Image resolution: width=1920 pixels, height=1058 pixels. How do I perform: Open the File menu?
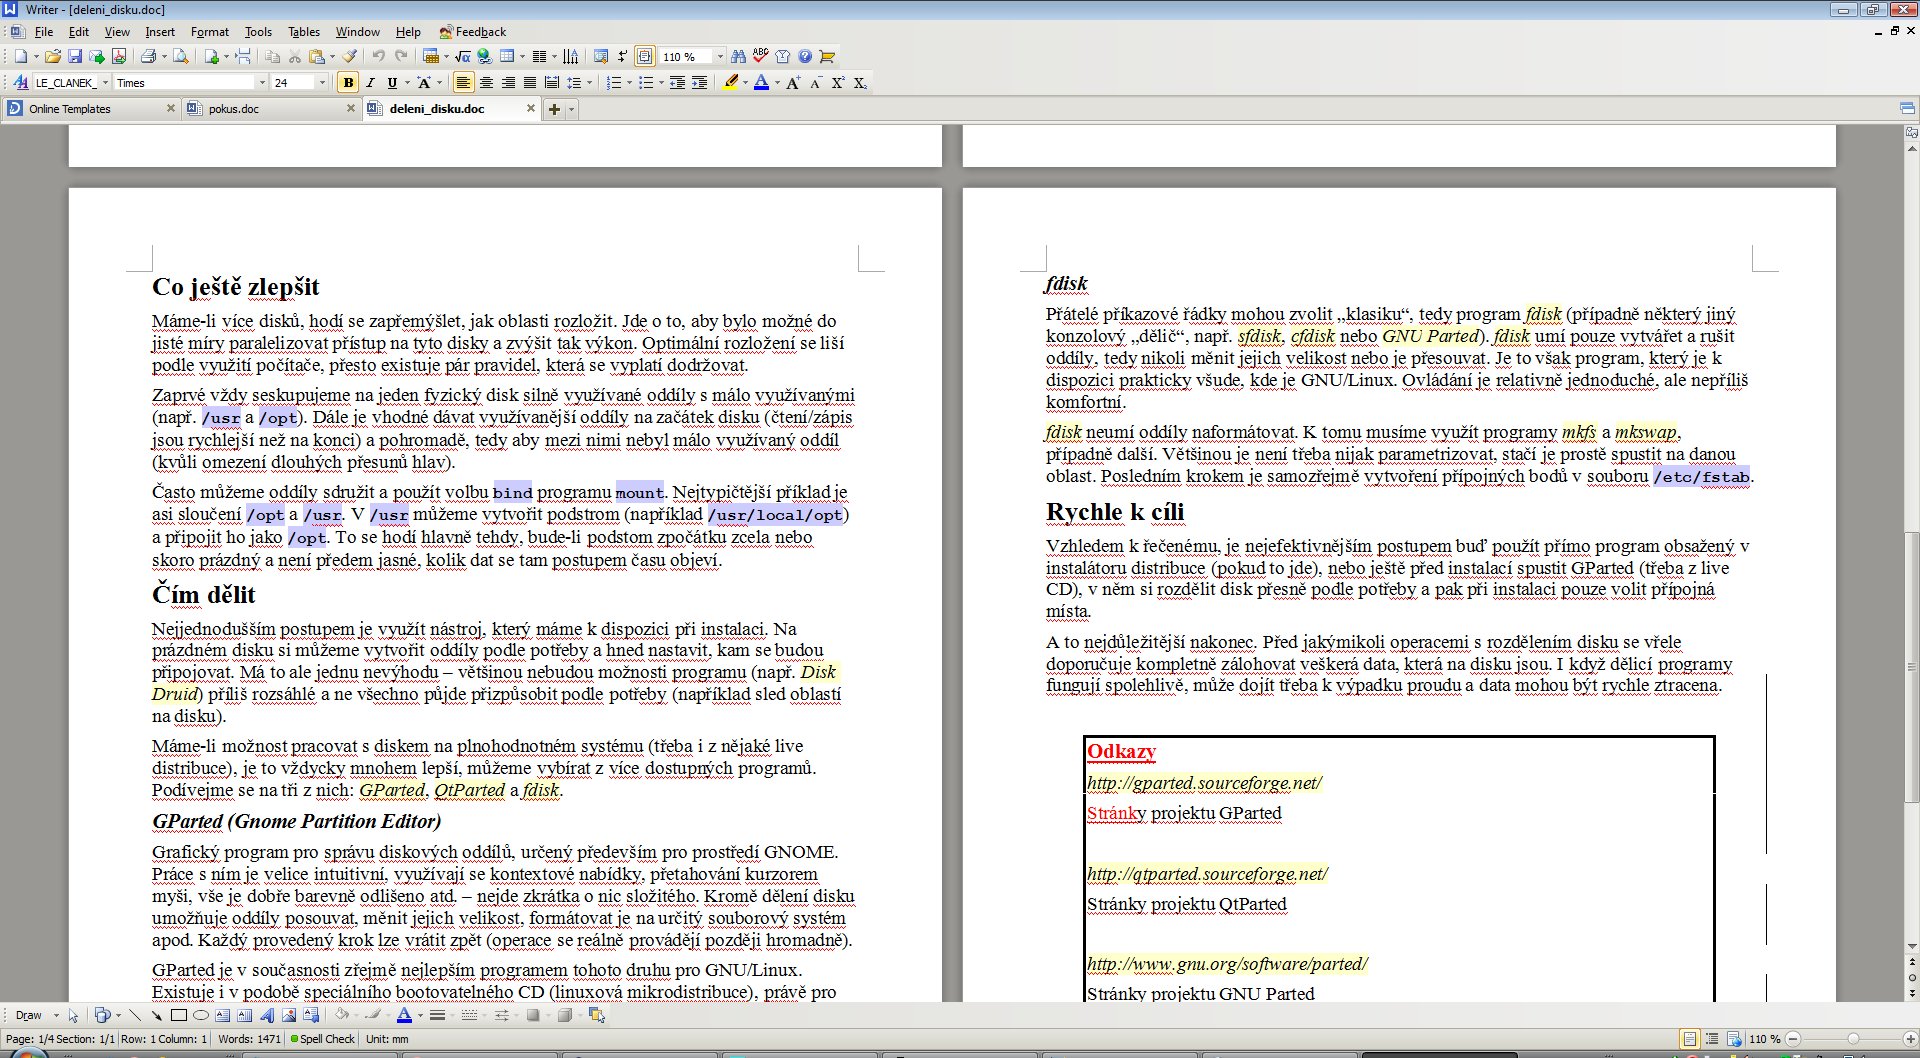click(44, 32)
